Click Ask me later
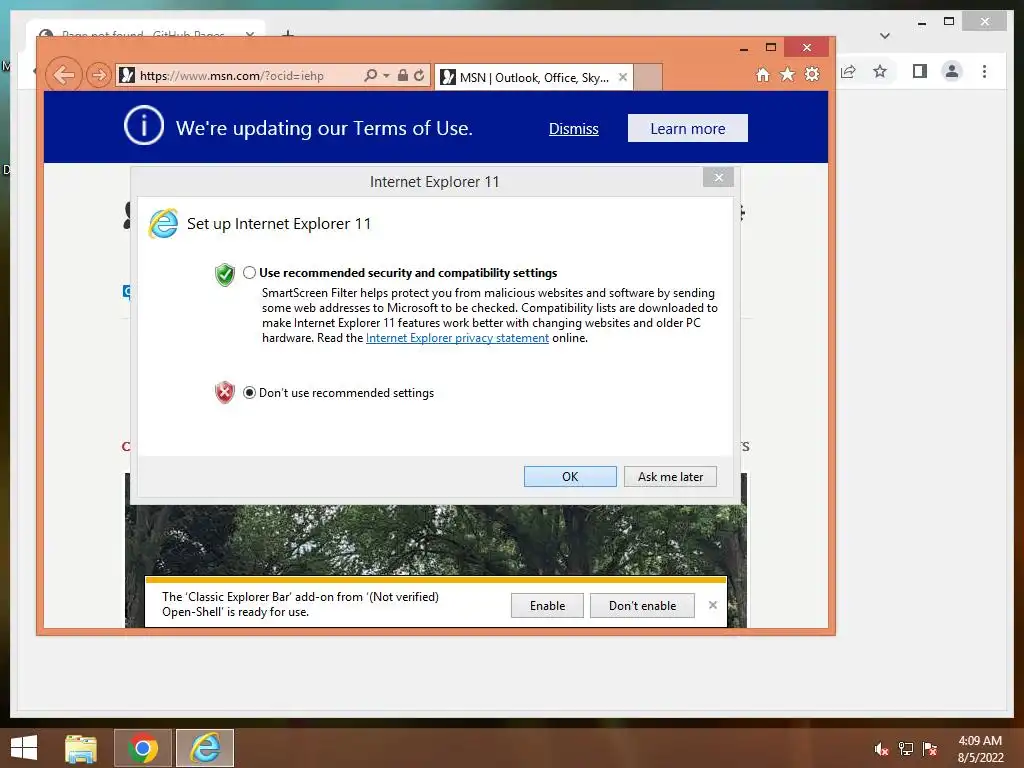The width and height of the screenshot is (1024, 768). point(671,477)
